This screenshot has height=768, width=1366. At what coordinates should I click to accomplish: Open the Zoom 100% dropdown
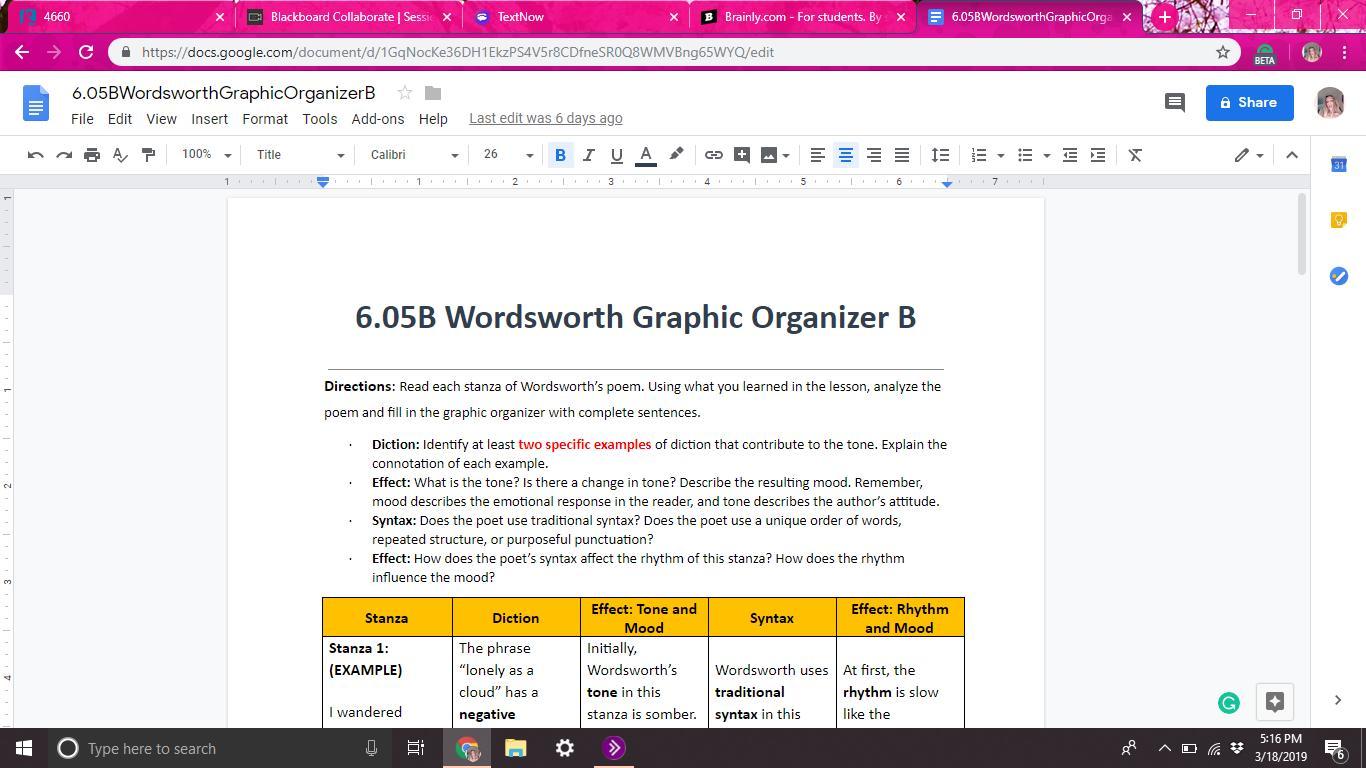coord(205,155)
